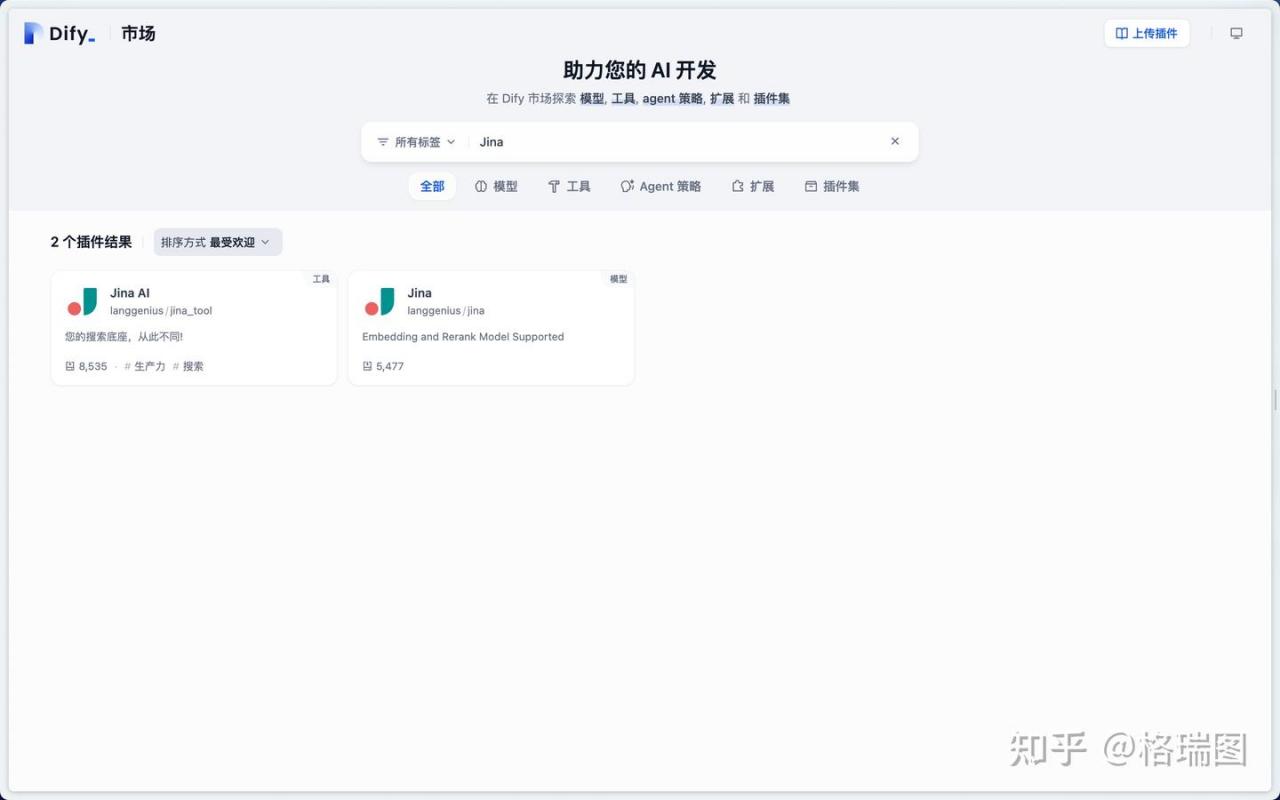Click the search field containing Jina
The image size is (1280, 800).
click(x=678, y=142)
